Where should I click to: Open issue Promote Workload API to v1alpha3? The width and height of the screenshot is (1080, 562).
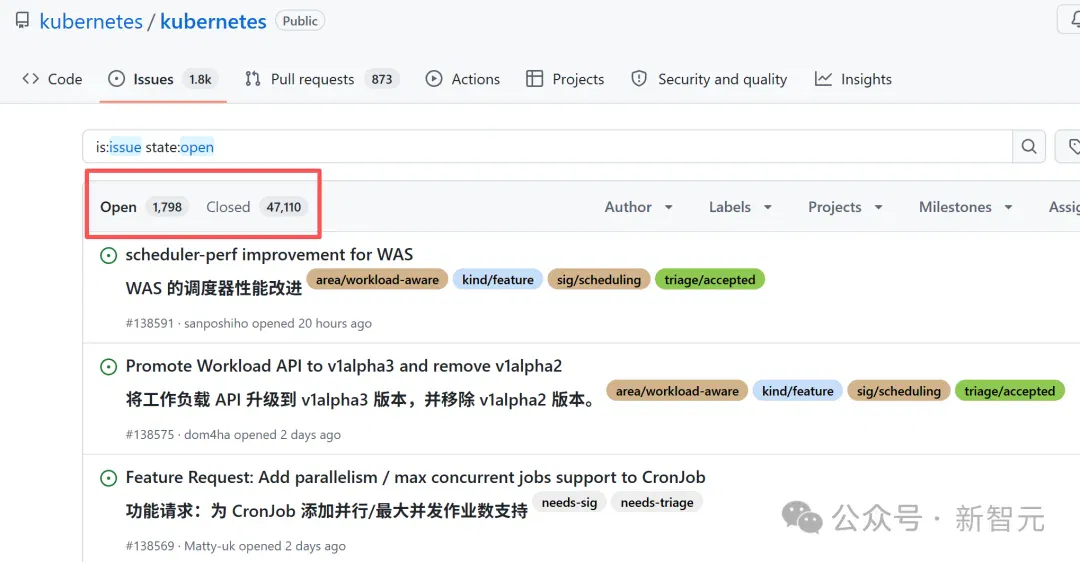[x=344, y=366]
